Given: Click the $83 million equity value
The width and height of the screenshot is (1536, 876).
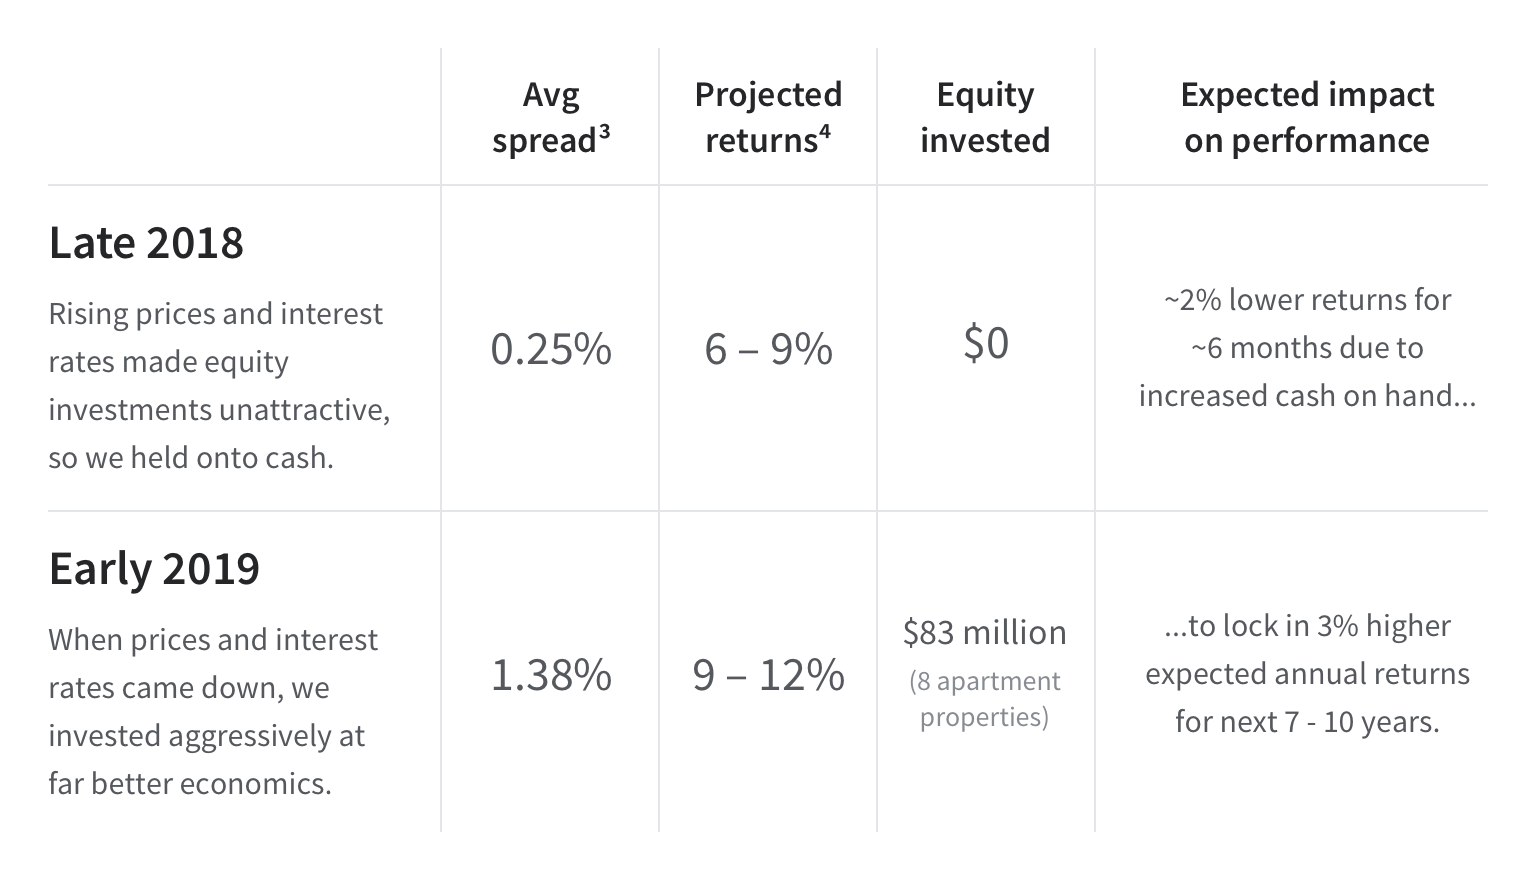Looking at the screenshot, I should pos(985,632).
